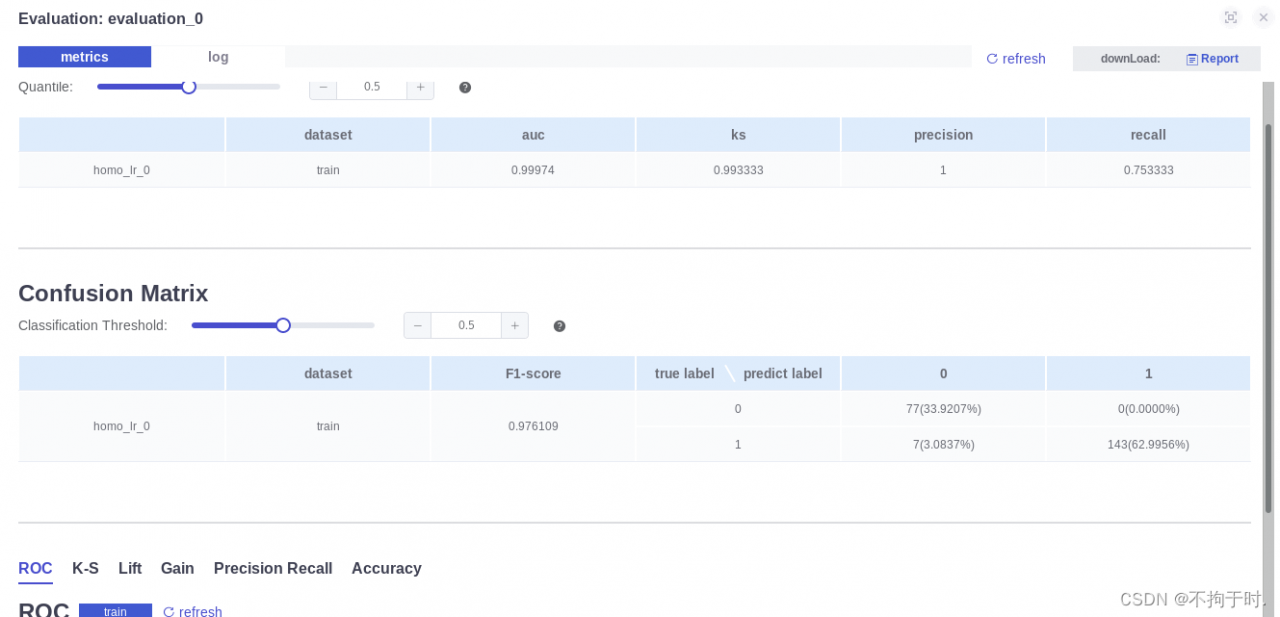This screenshot has height=617, width=1280.
Task: Show the Gain chart tab
Action: [177, 568]
